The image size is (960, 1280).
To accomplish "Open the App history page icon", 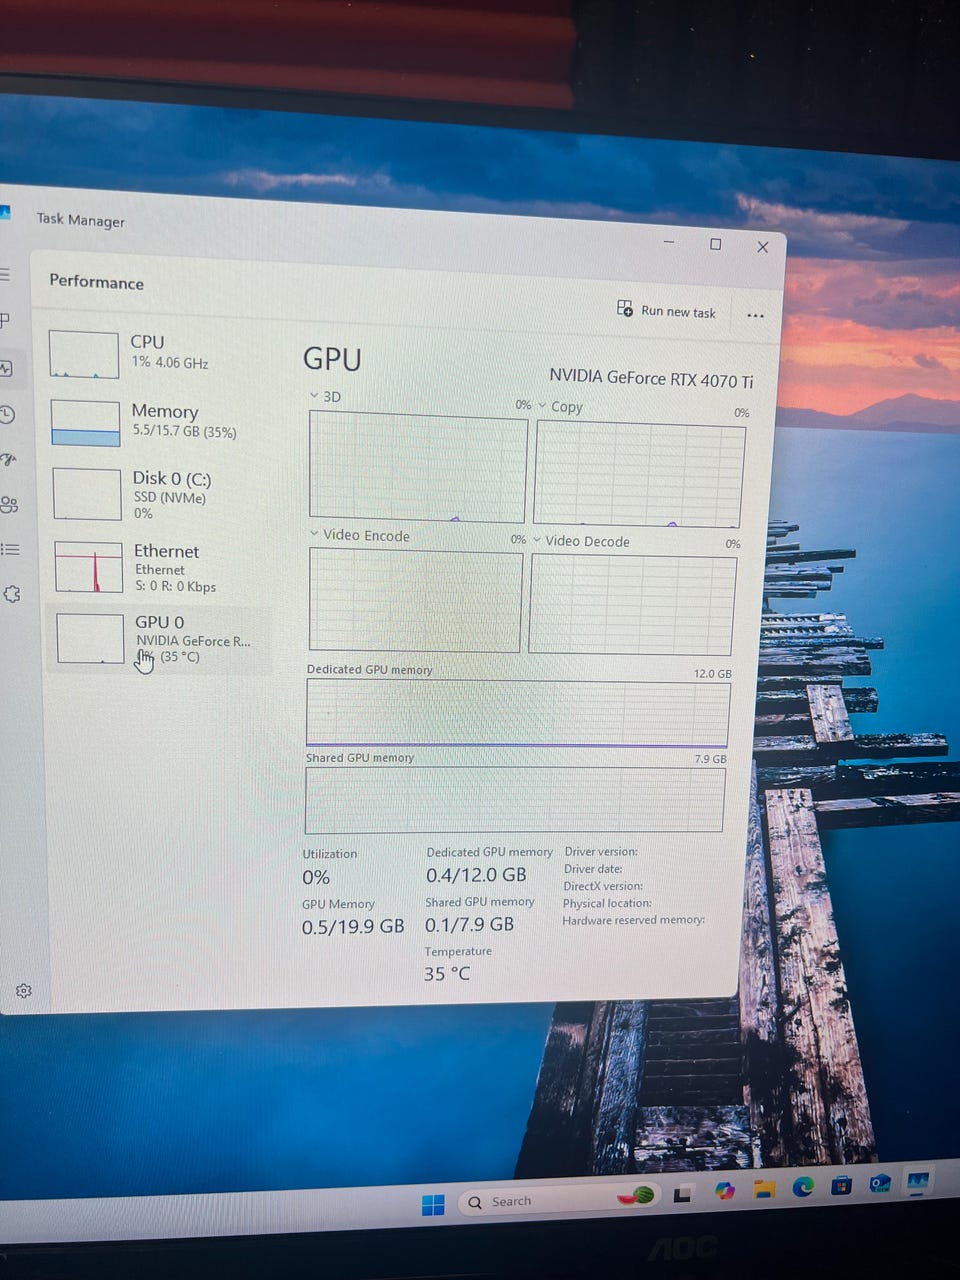I will pos(6,414).
